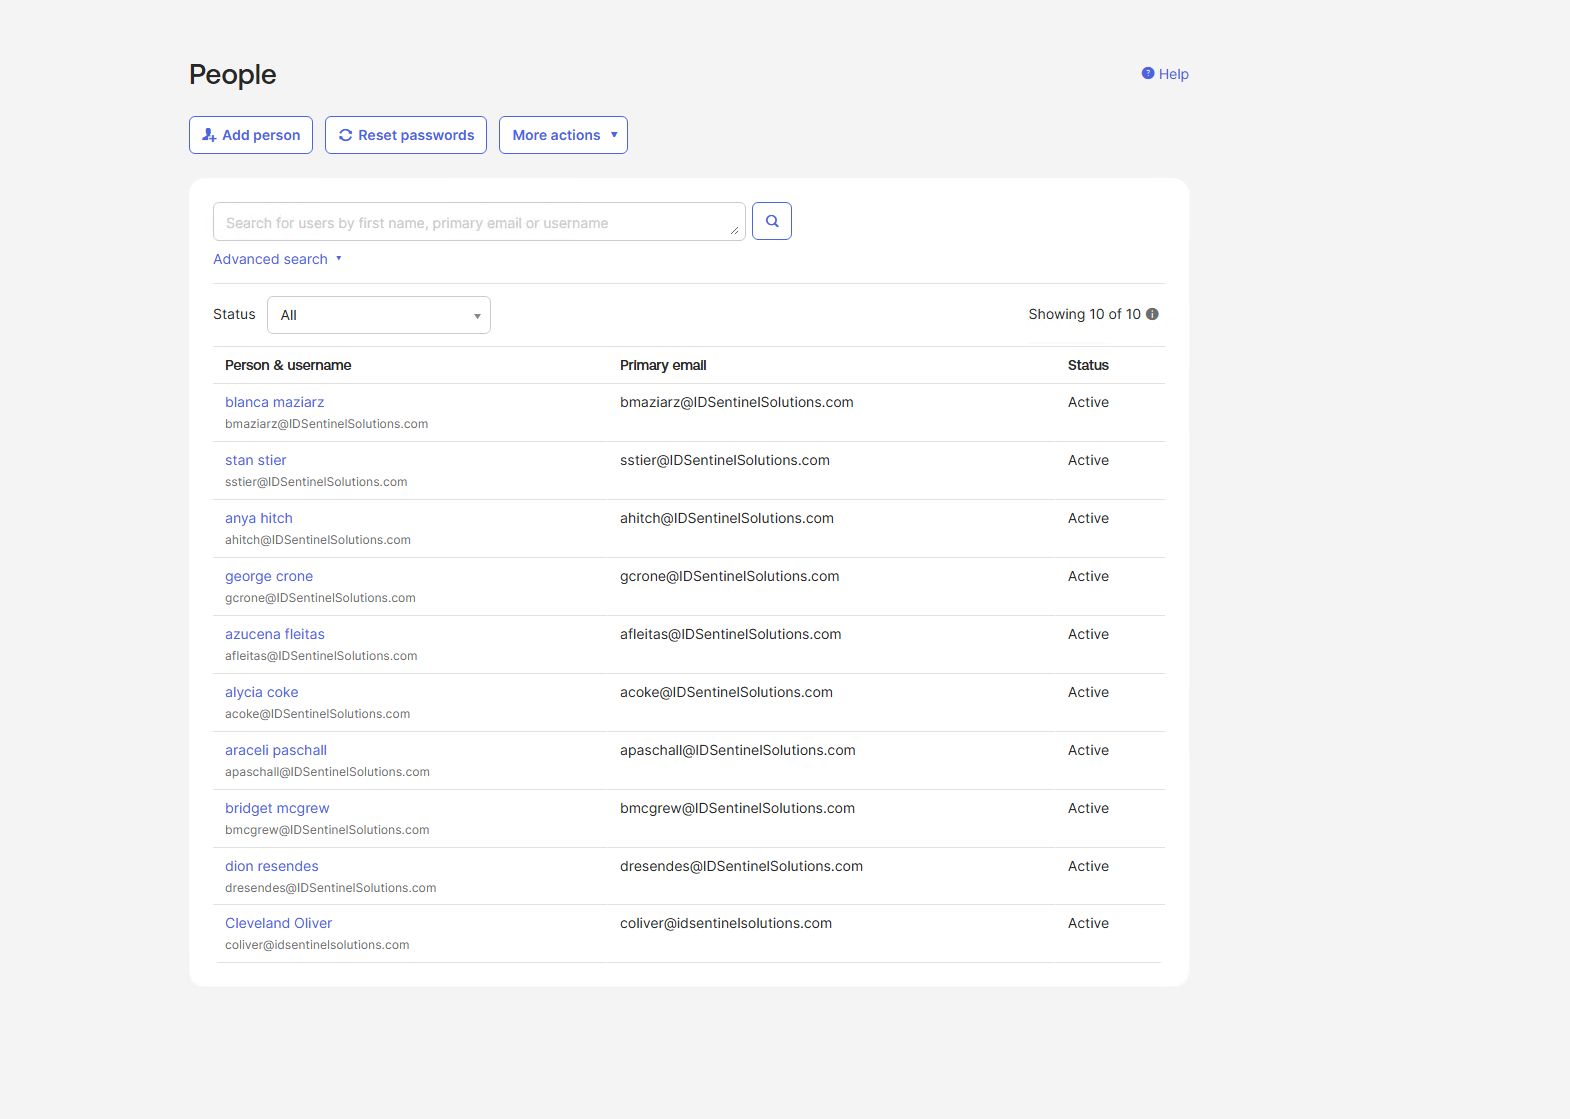Click the Showing 10 of 10 text
1570x1119 pixels.
[x=1084, y=314]
